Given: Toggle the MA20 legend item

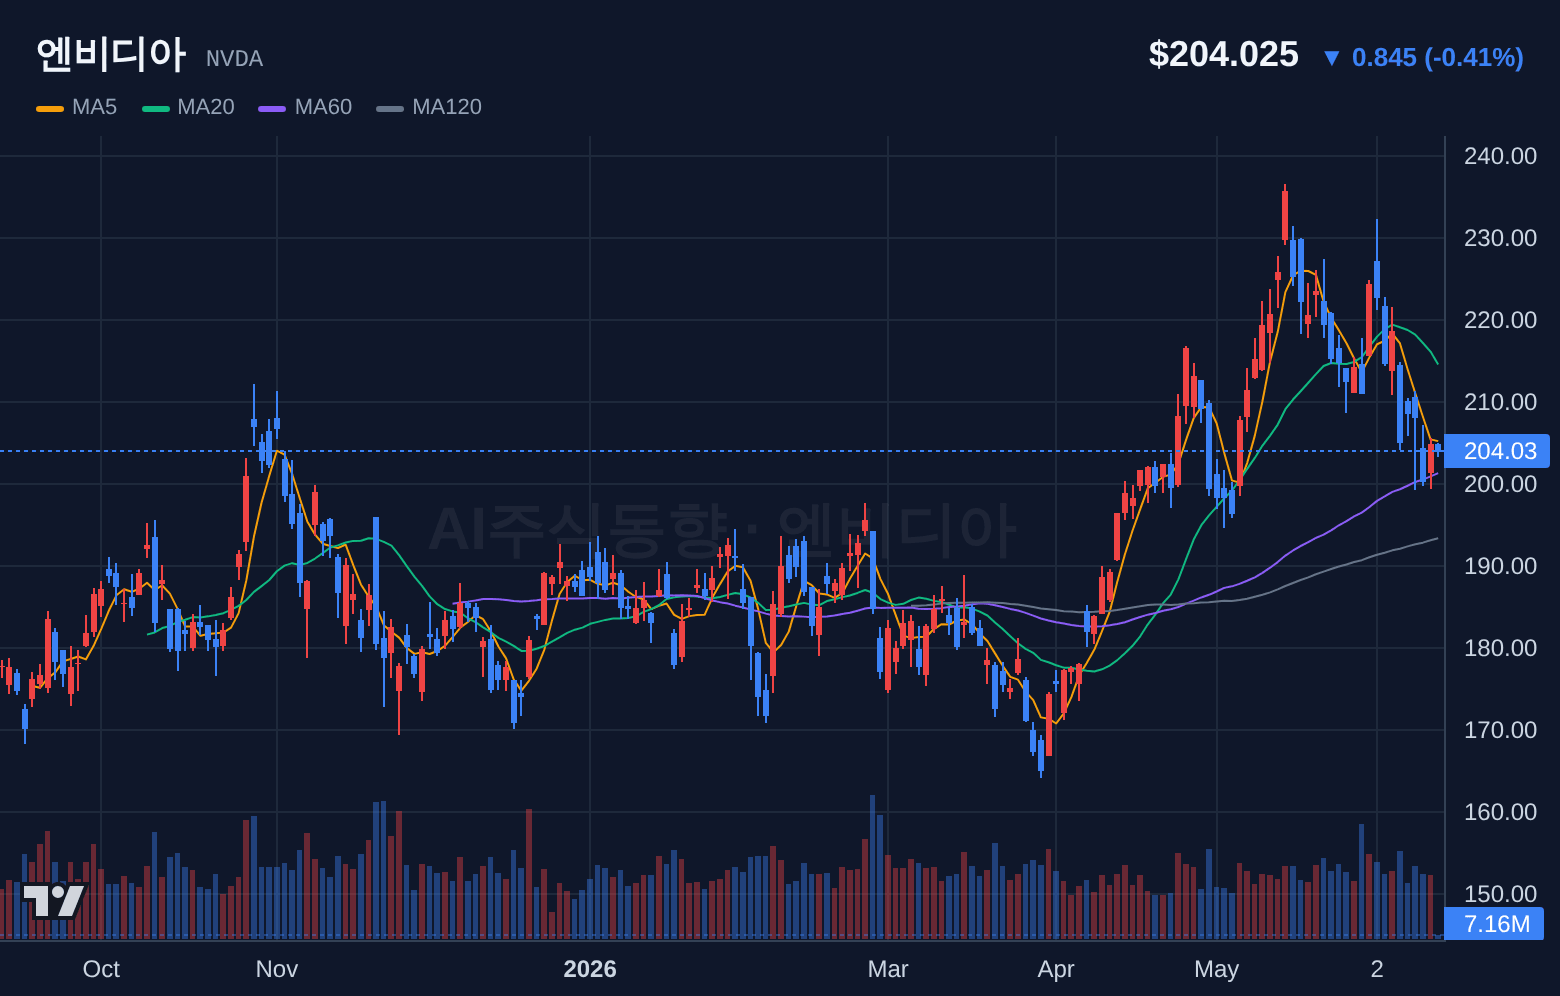Looking at the screenshot, I should pos(188,107).
